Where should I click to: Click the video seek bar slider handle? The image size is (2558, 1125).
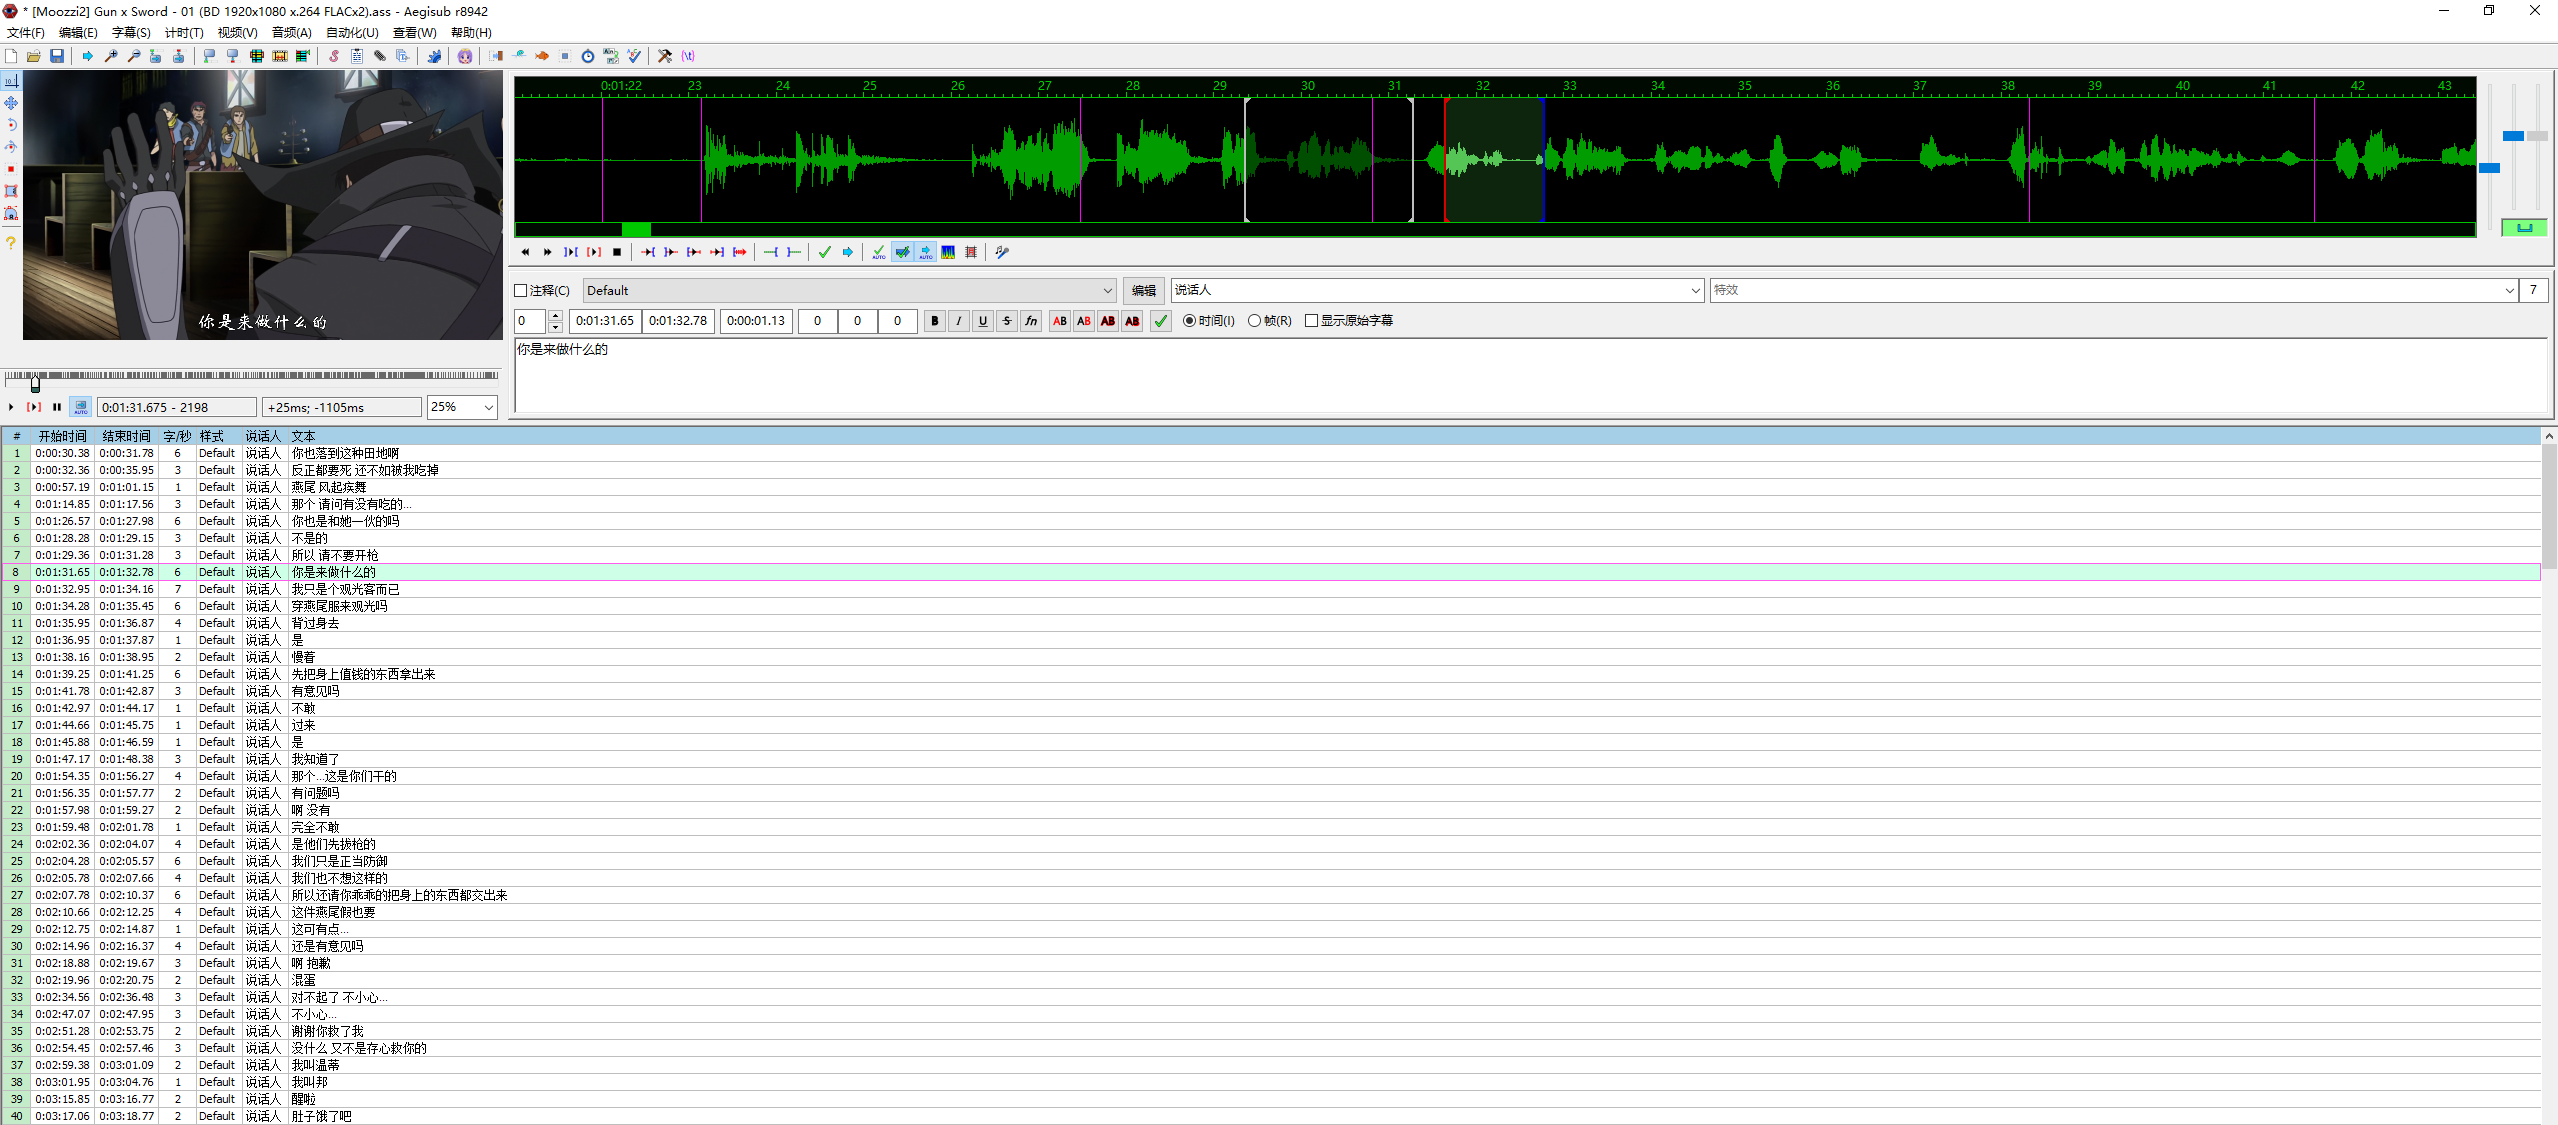tap(35, 383)
